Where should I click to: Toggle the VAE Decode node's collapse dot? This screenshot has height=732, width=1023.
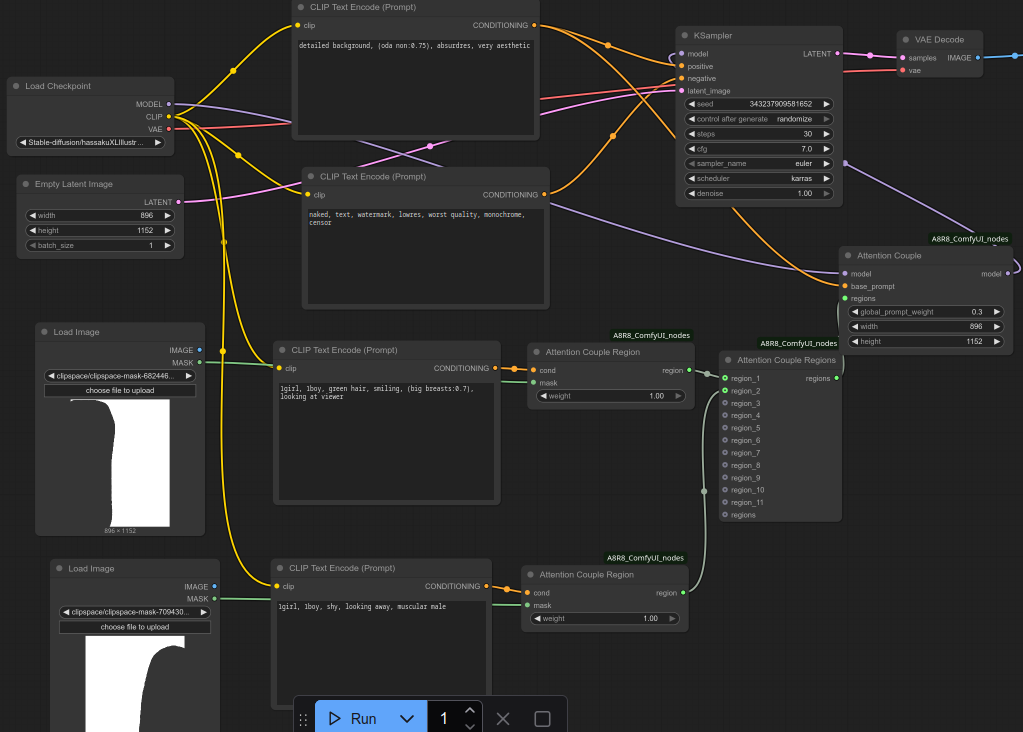[906, 40]
